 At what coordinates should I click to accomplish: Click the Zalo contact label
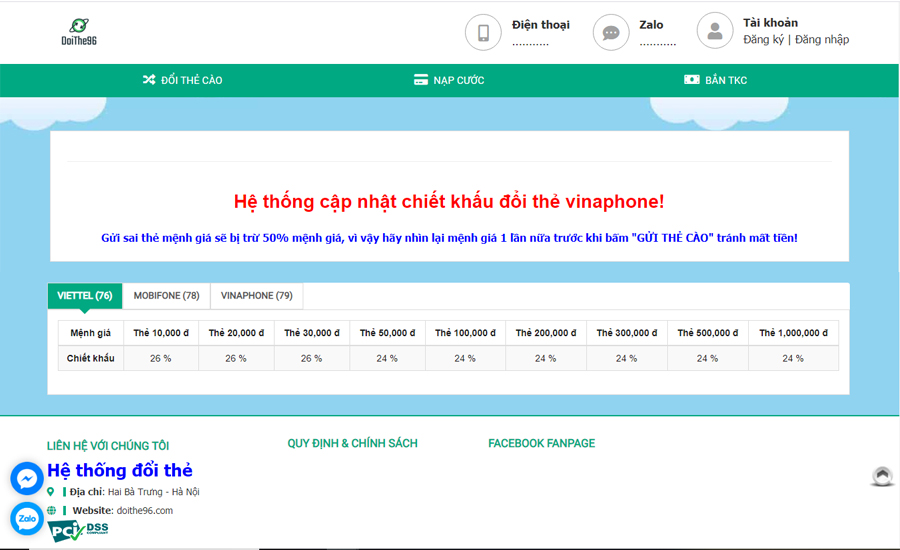click(x=651, y=25)
